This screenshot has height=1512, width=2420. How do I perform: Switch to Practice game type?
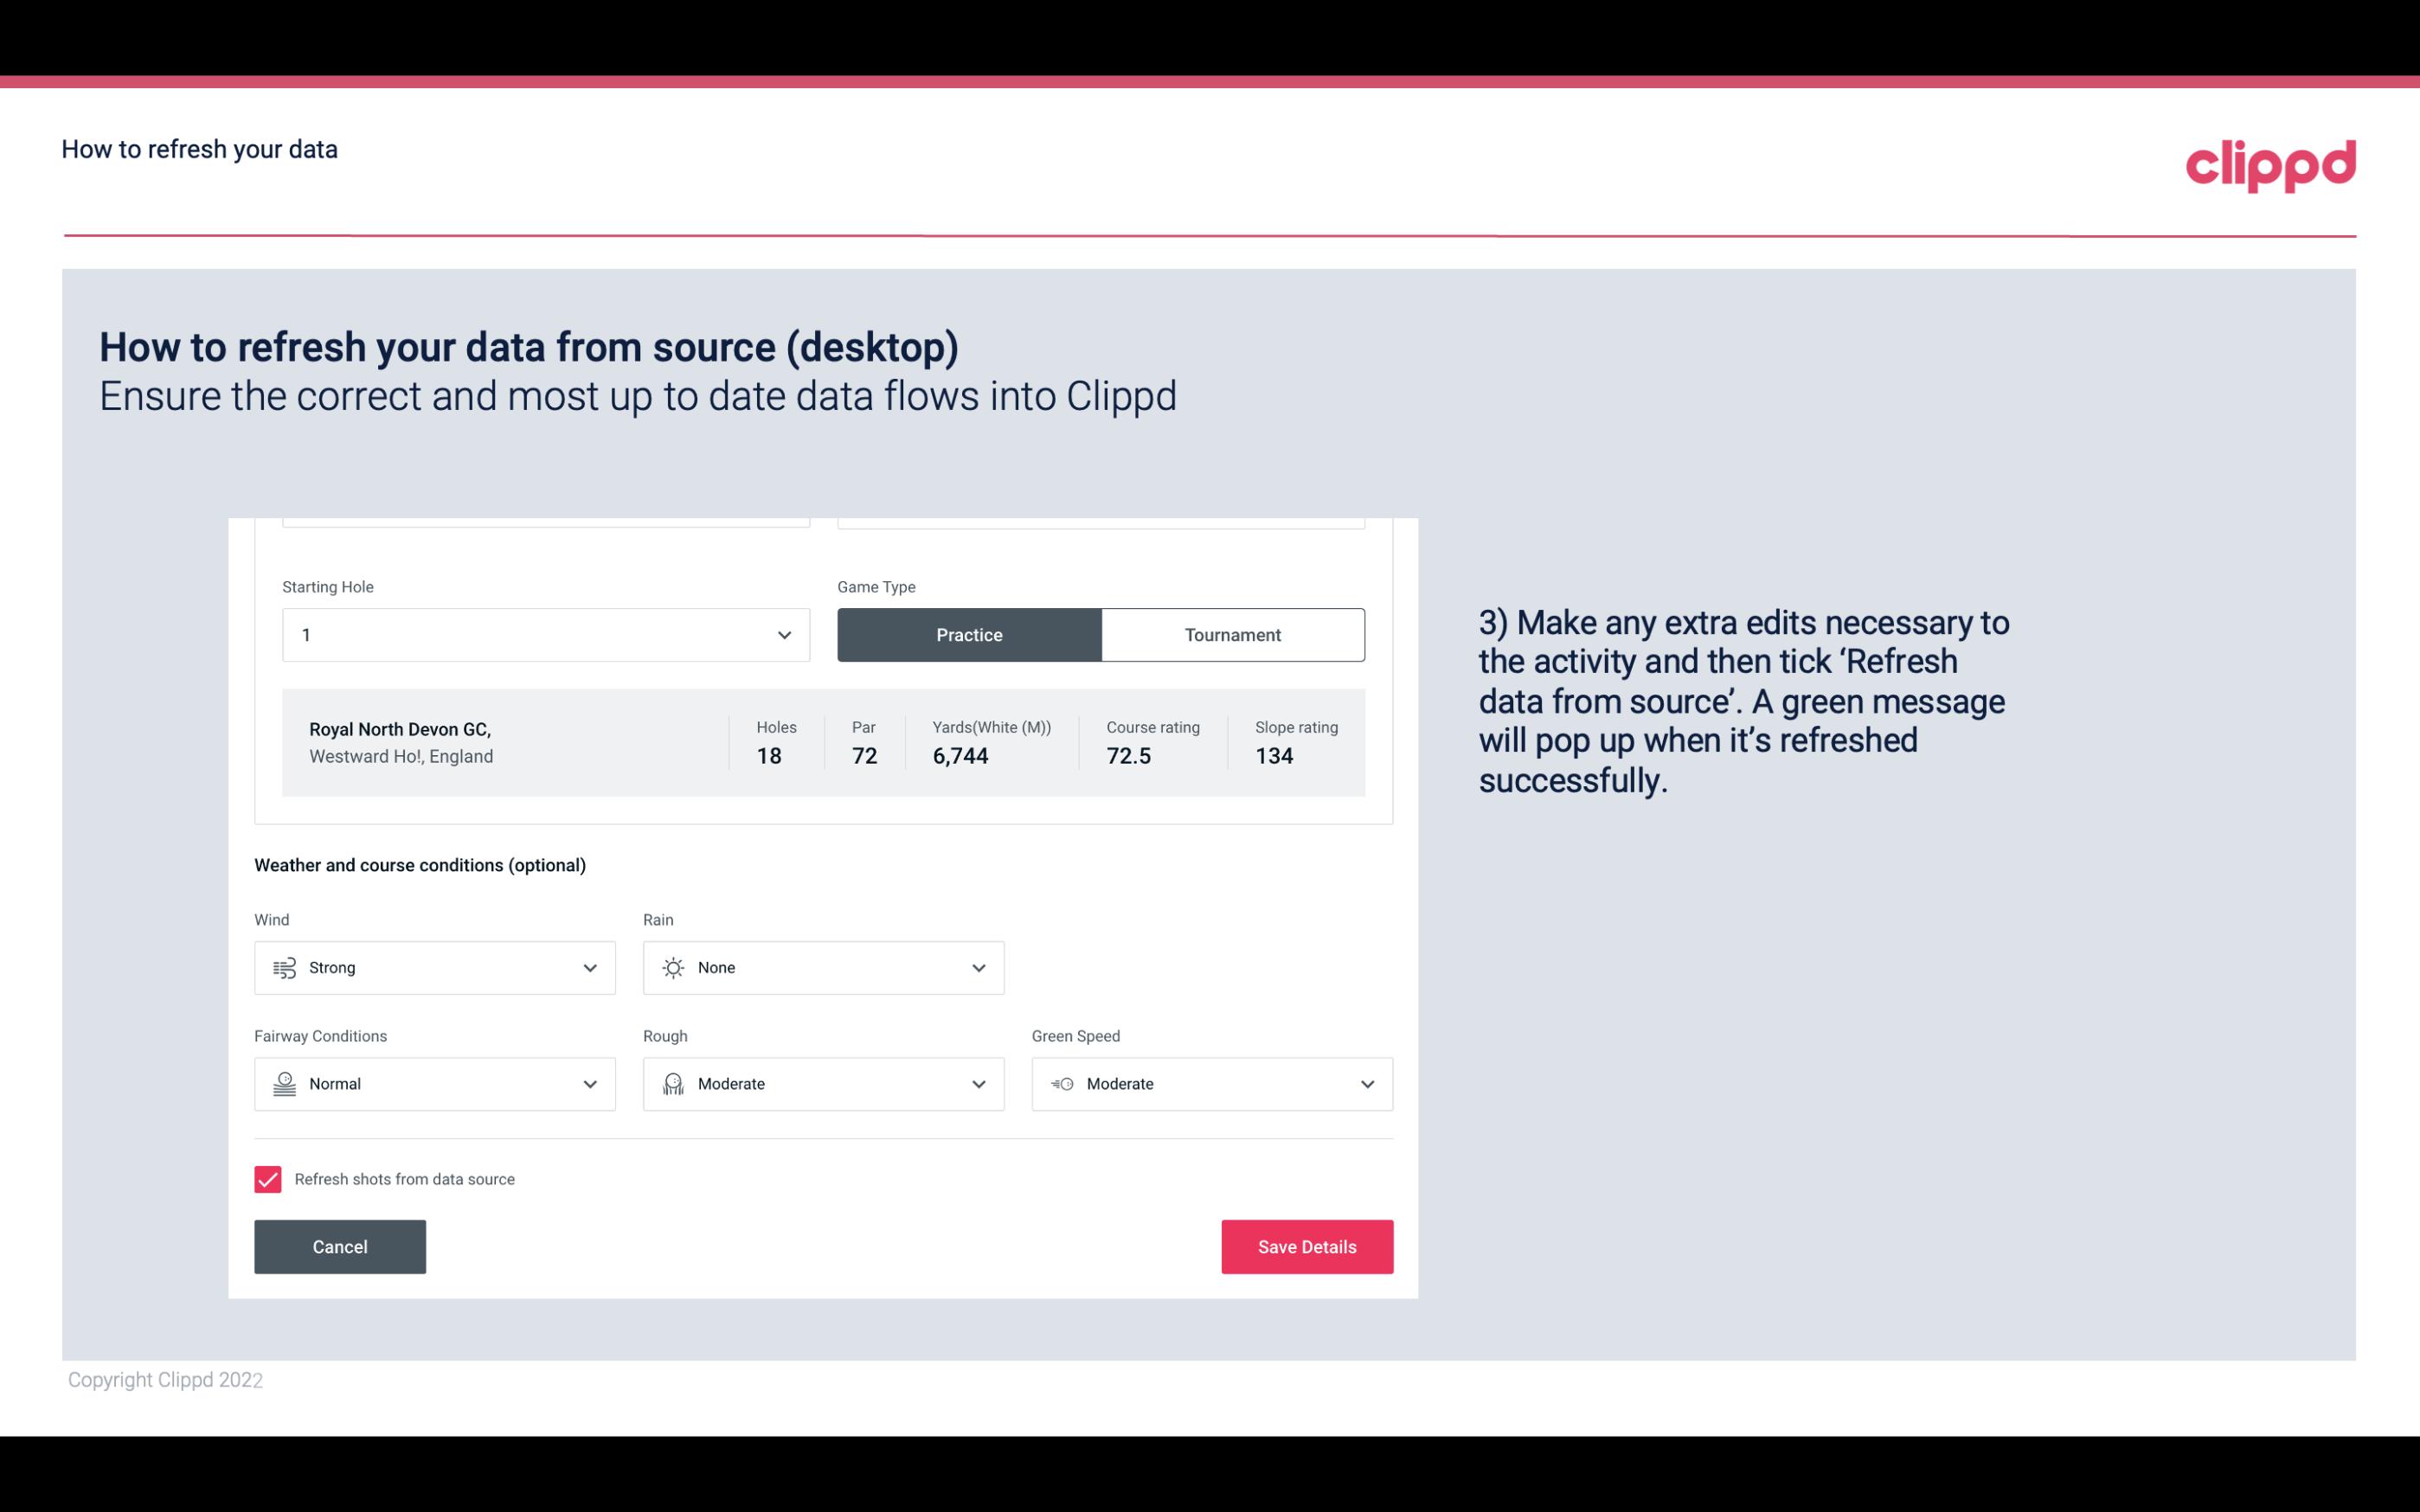click(x=969, y=634)
